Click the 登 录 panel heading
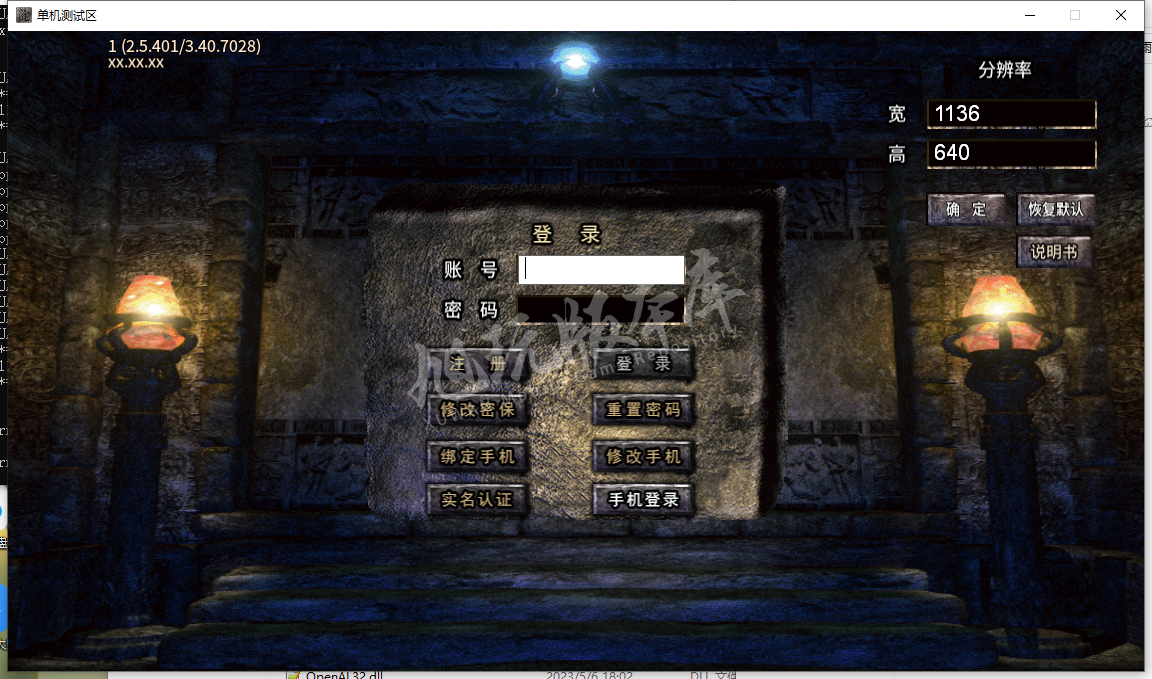Image resolution: width=1152 pixels, height=679 pixels. click(566, 234)
